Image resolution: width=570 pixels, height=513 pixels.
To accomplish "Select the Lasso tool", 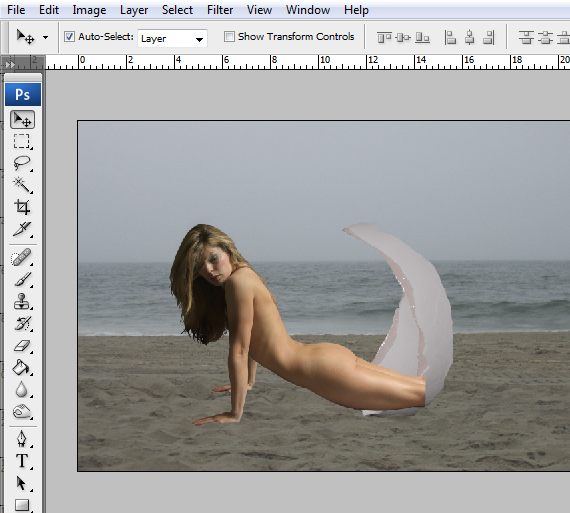I will tap(22, 163).
